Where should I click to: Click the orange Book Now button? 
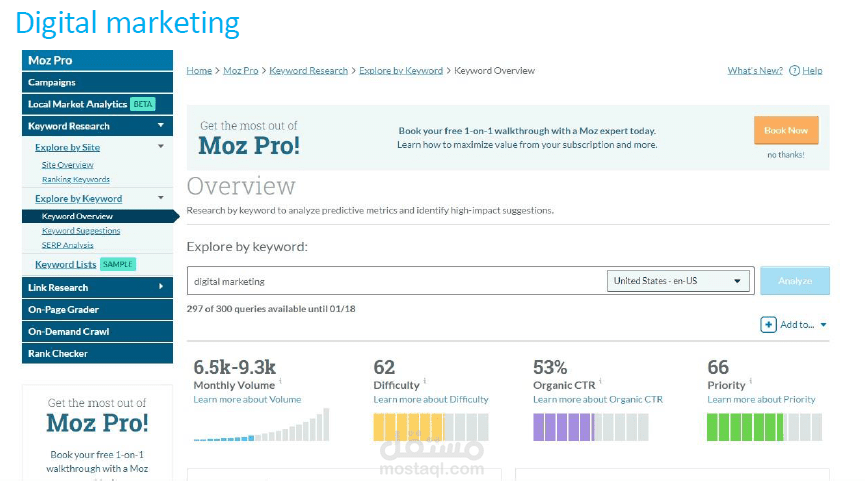coord(786,131)
